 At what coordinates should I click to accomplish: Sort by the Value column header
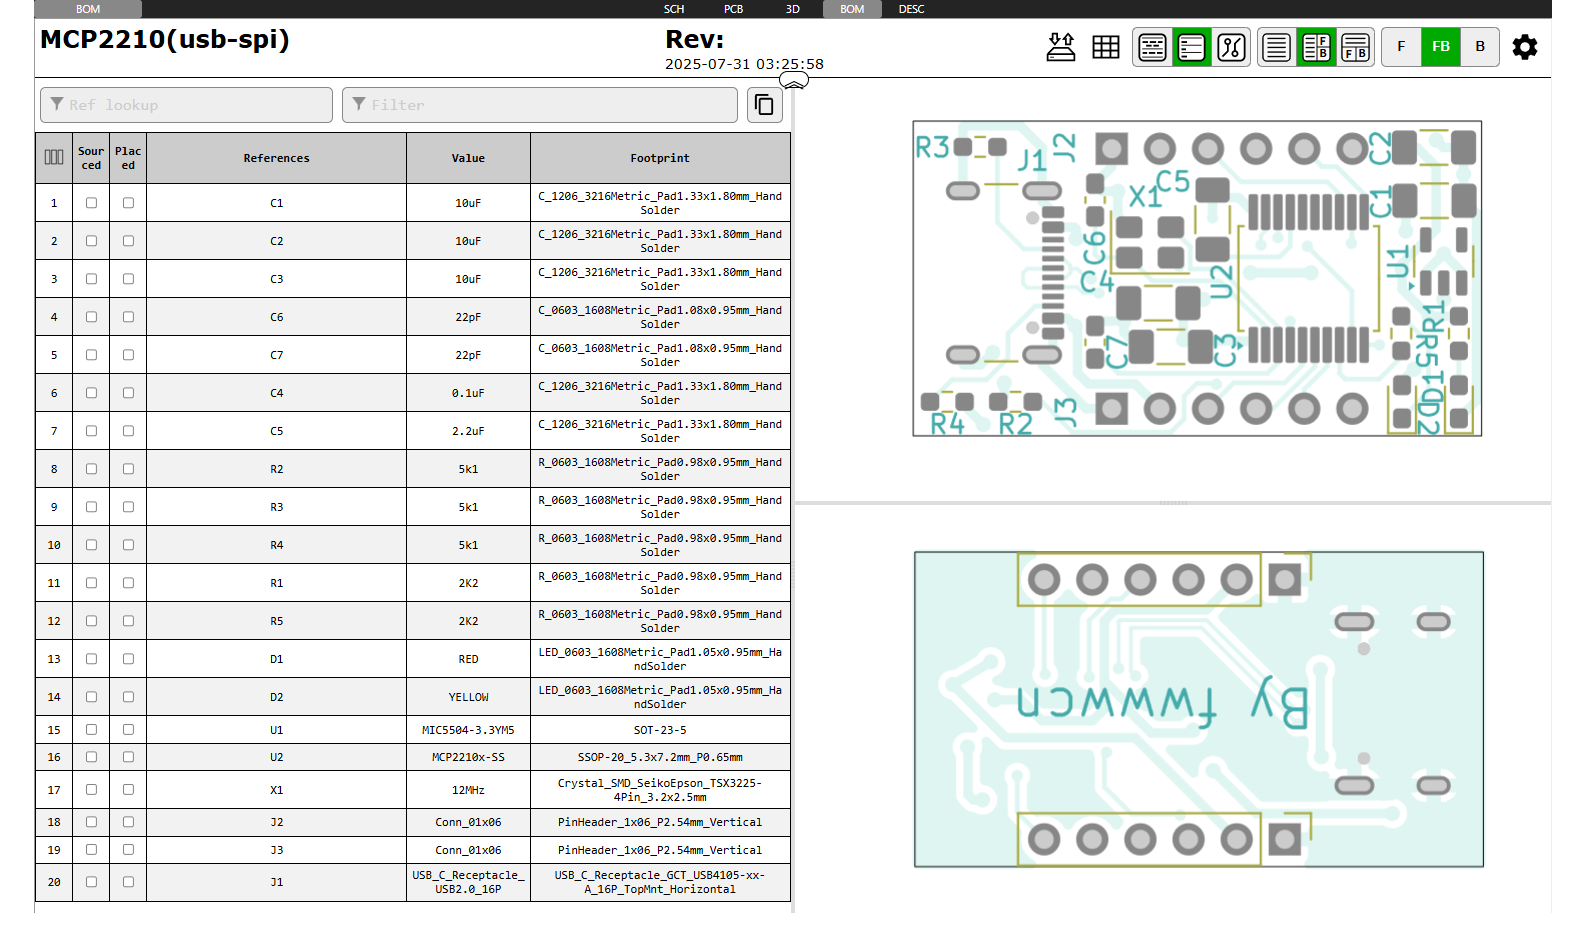[x=468, y=158]
